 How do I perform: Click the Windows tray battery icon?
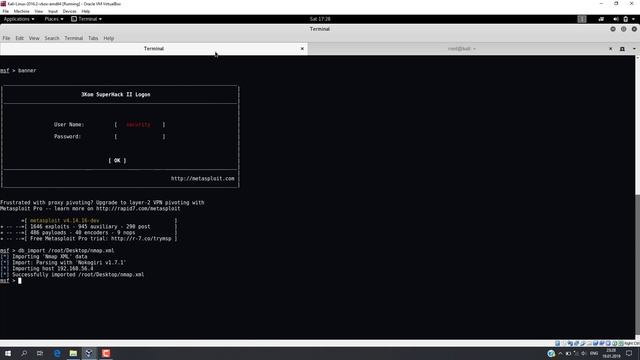(568, 353)
